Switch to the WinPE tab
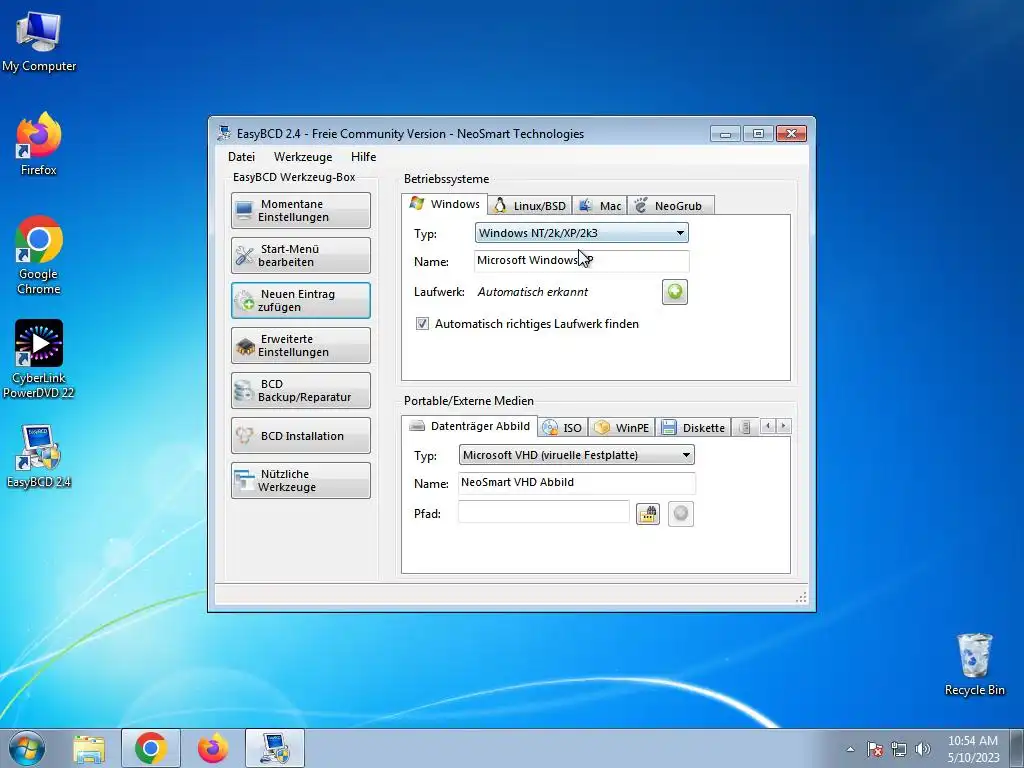 point(622,428)
